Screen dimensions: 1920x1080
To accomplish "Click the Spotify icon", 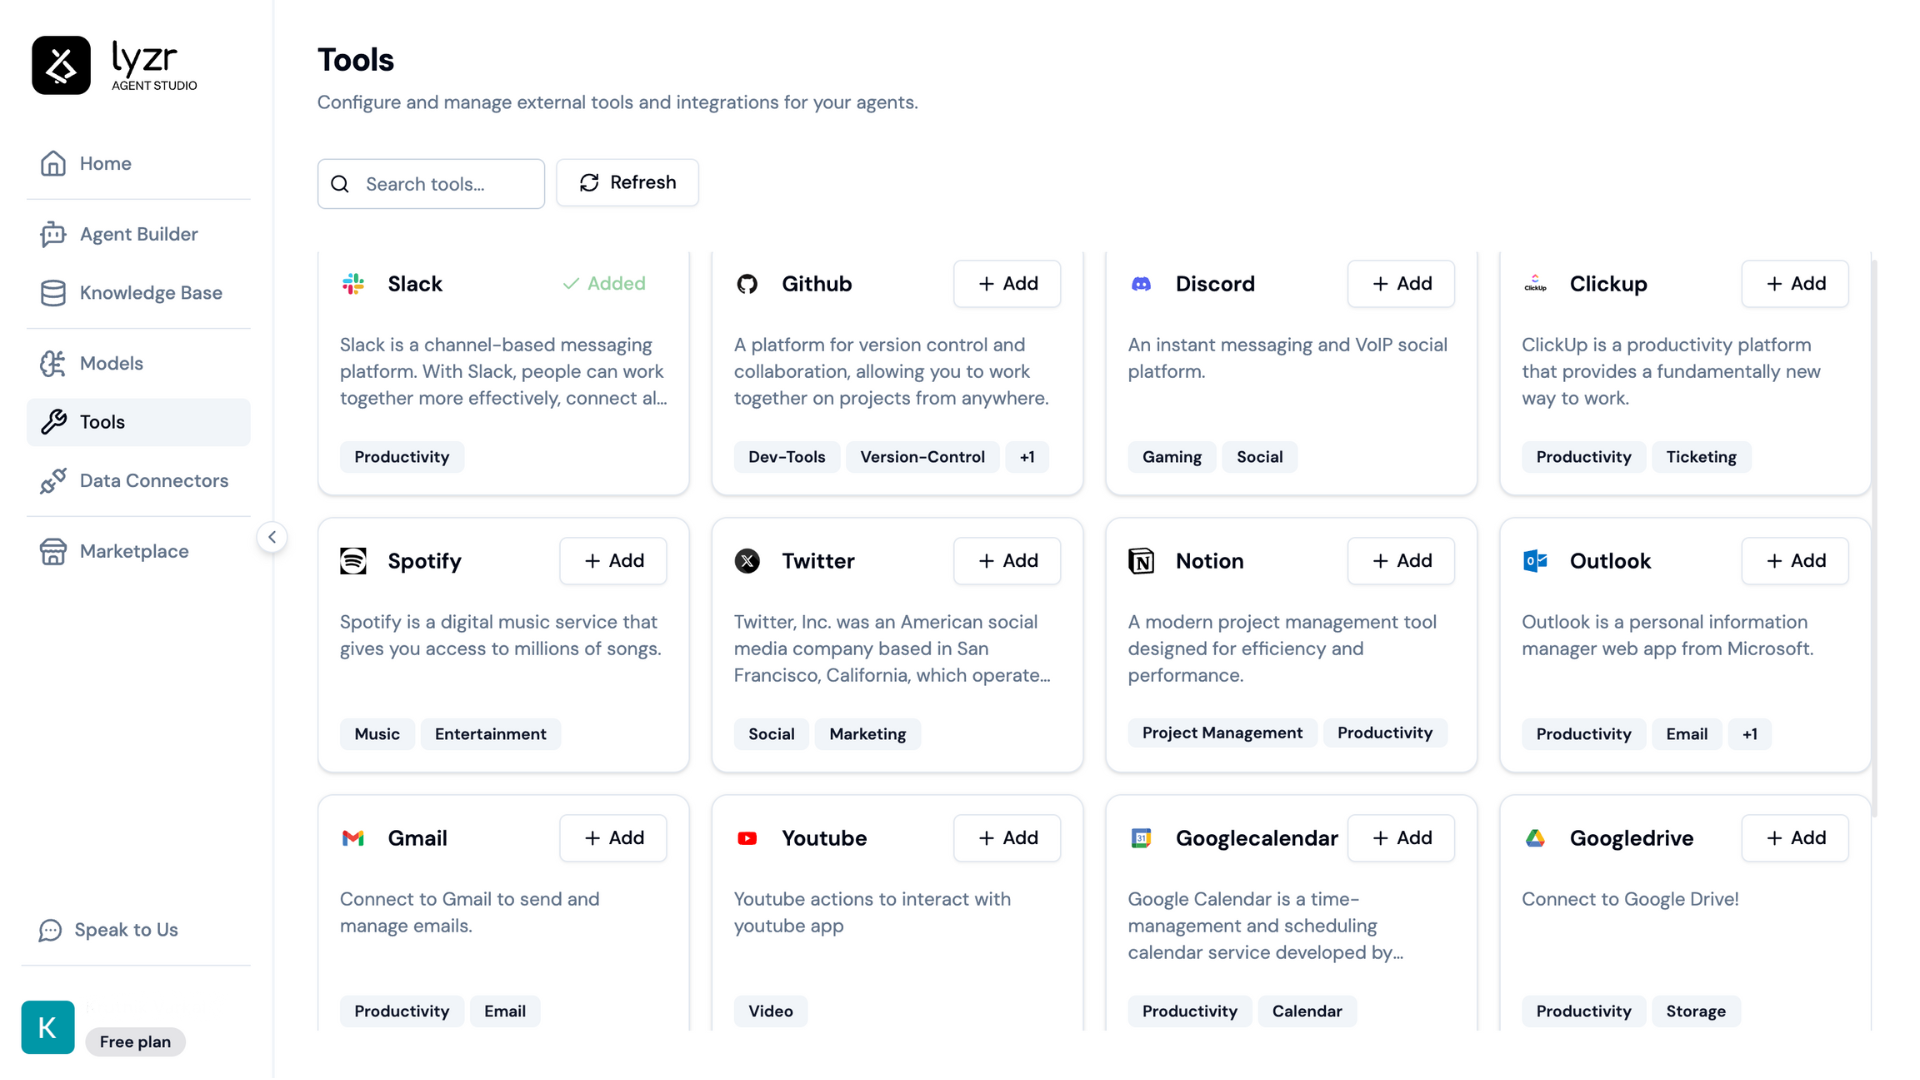I will 353,561.
